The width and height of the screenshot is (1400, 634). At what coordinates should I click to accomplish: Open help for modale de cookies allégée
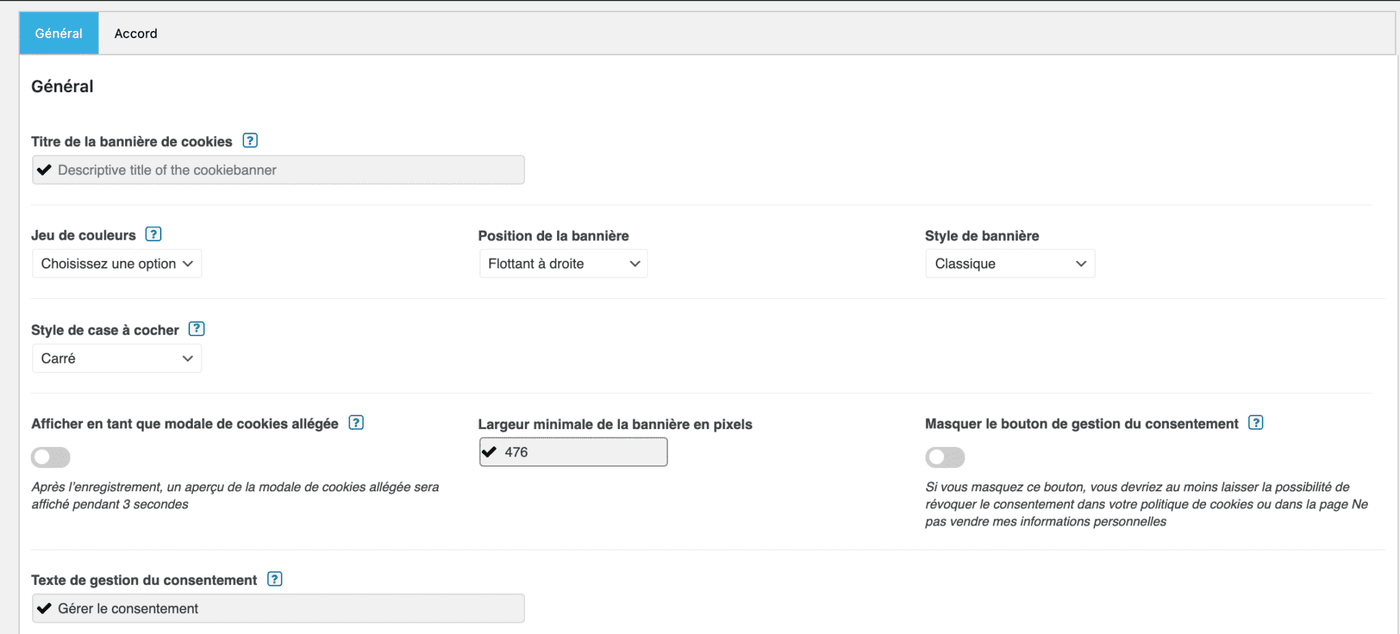[x=356, y=423]
